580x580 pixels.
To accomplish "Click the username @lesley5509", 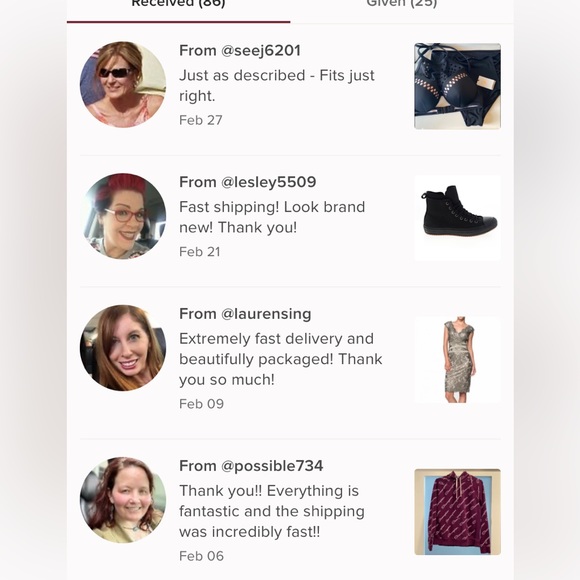I will click(x=268, y=182).
